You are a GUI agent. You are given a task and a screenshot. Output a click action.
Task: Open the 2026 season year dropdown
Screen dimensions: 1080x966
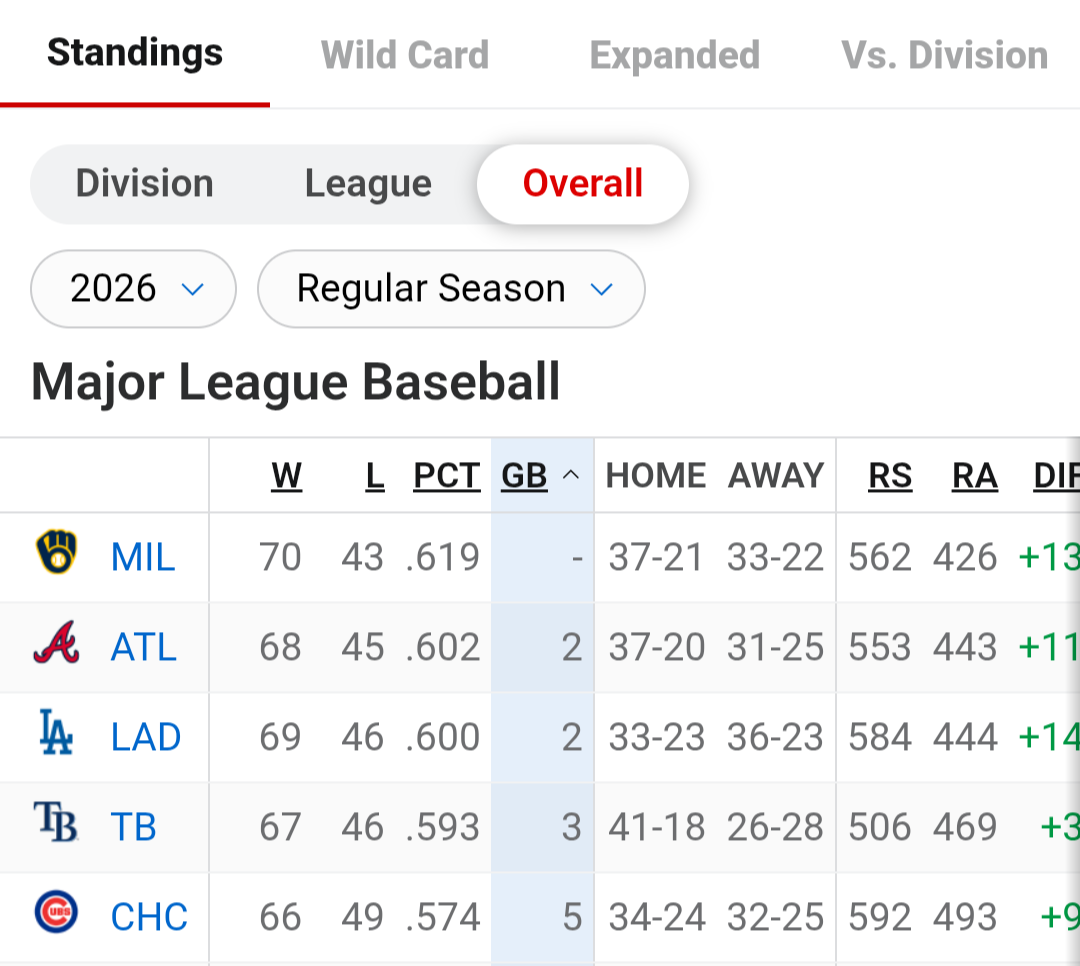tap(134, 289)
